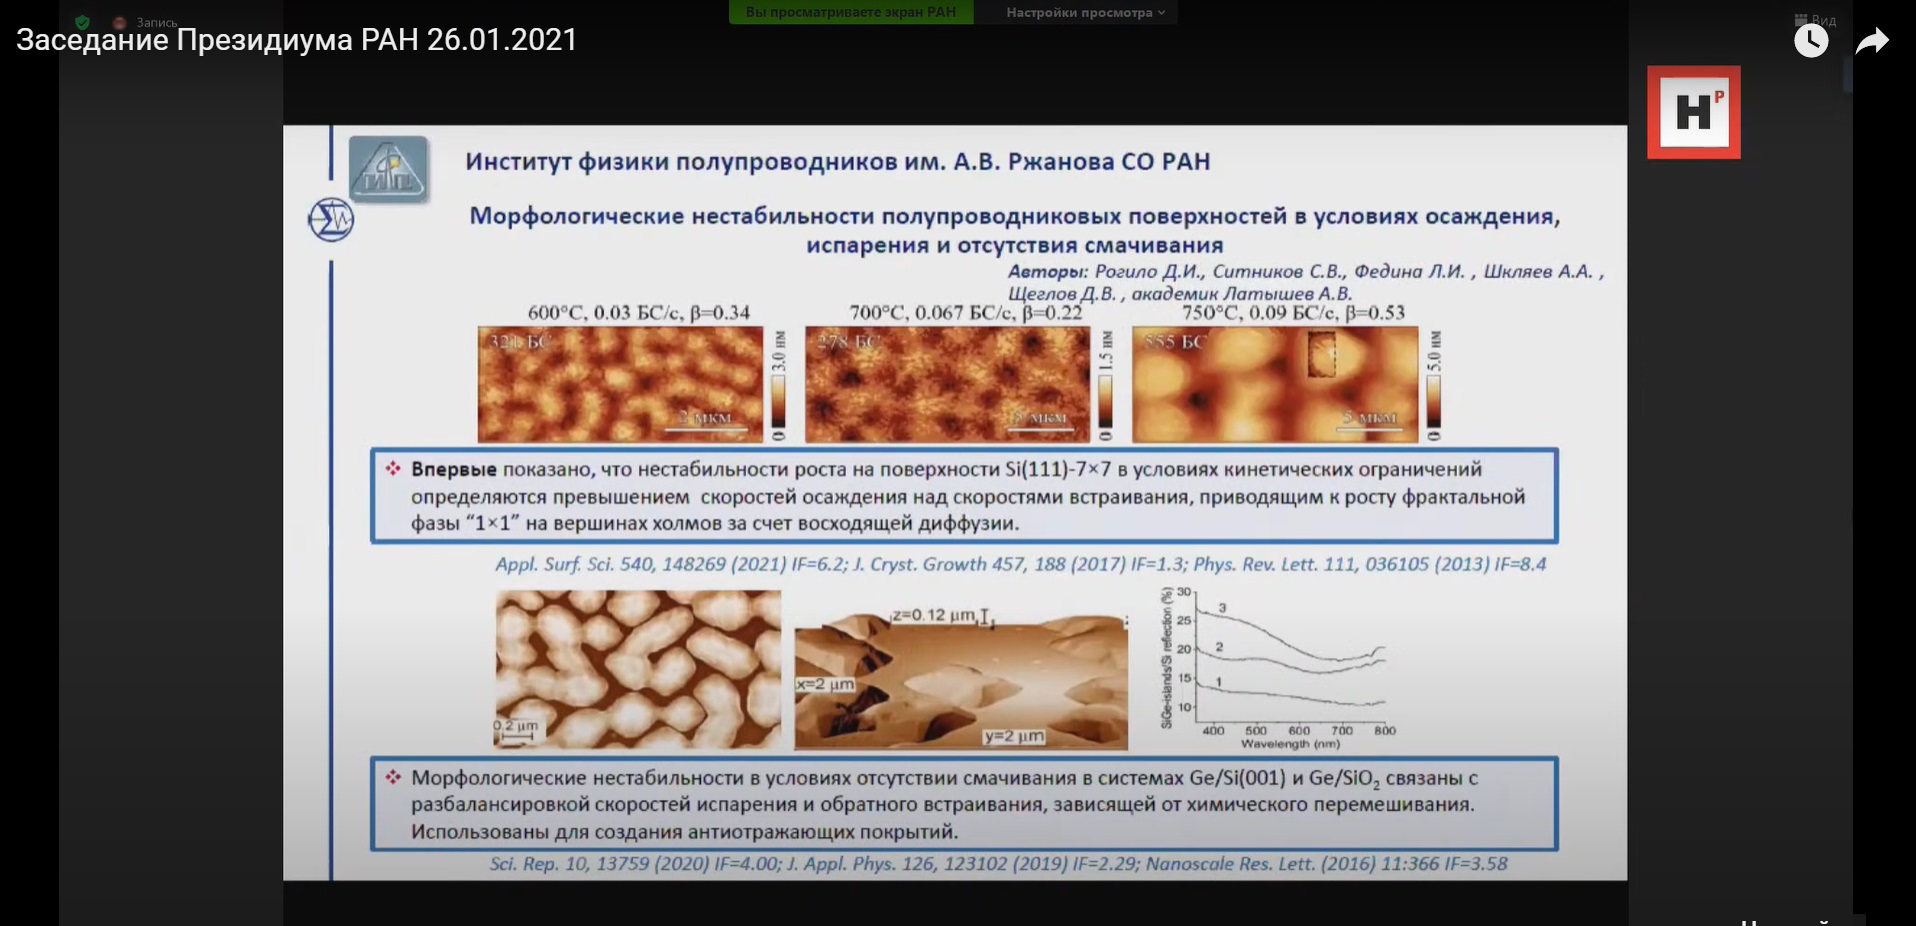Click the institute logo on the slide

pyautogui.click(x=389, y=169)
